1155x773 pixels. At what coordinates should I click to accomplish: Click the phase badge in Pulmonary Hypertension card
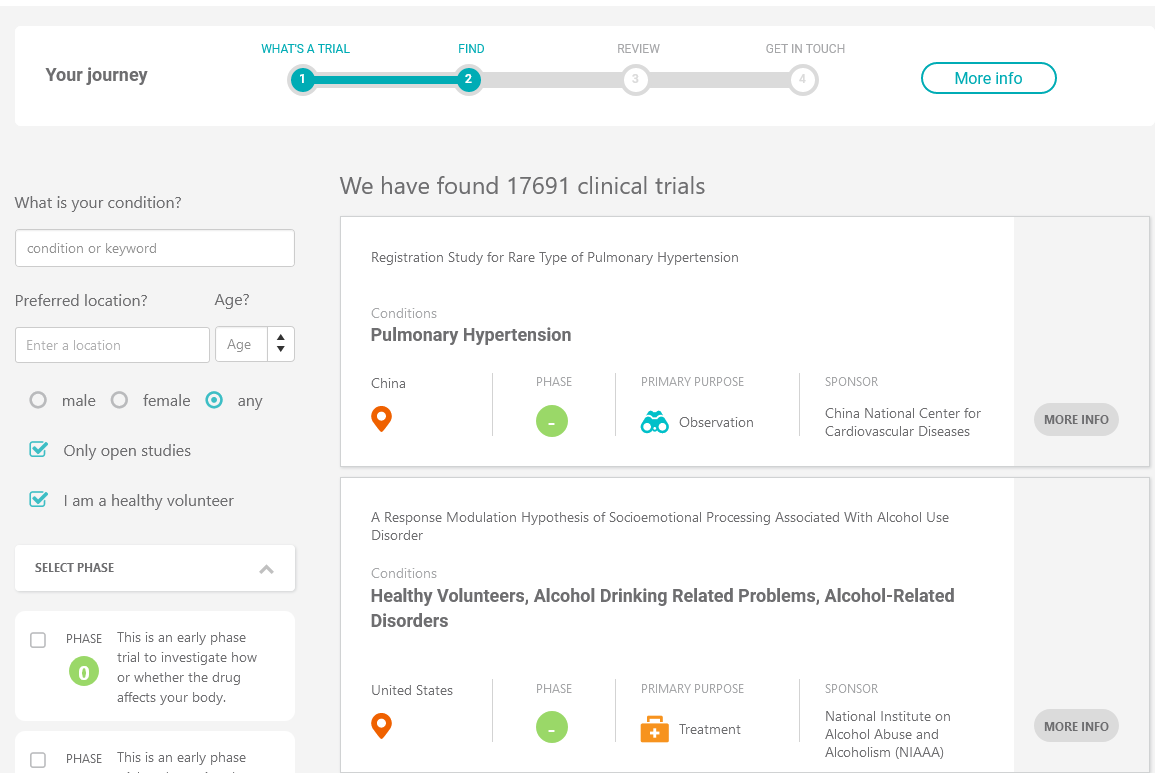[x=552, y=422]
